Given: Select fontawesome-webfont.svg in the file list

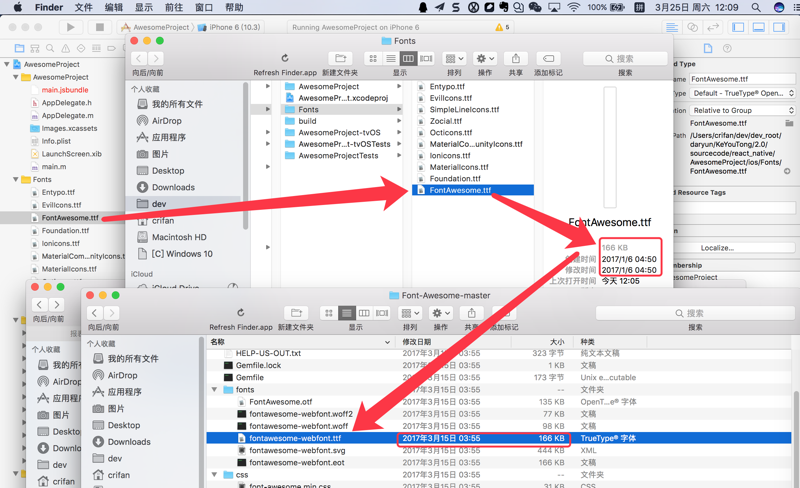Looking at the screenshot, I should 297,450.
